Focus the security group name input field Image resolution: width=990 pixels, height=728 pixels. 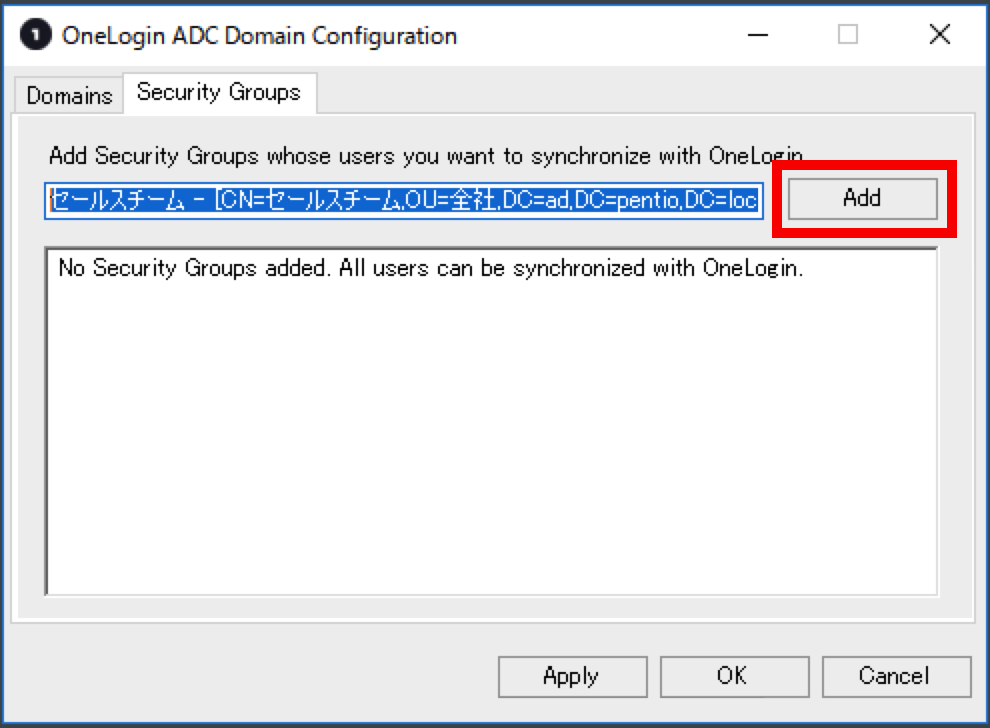point(404,201)
